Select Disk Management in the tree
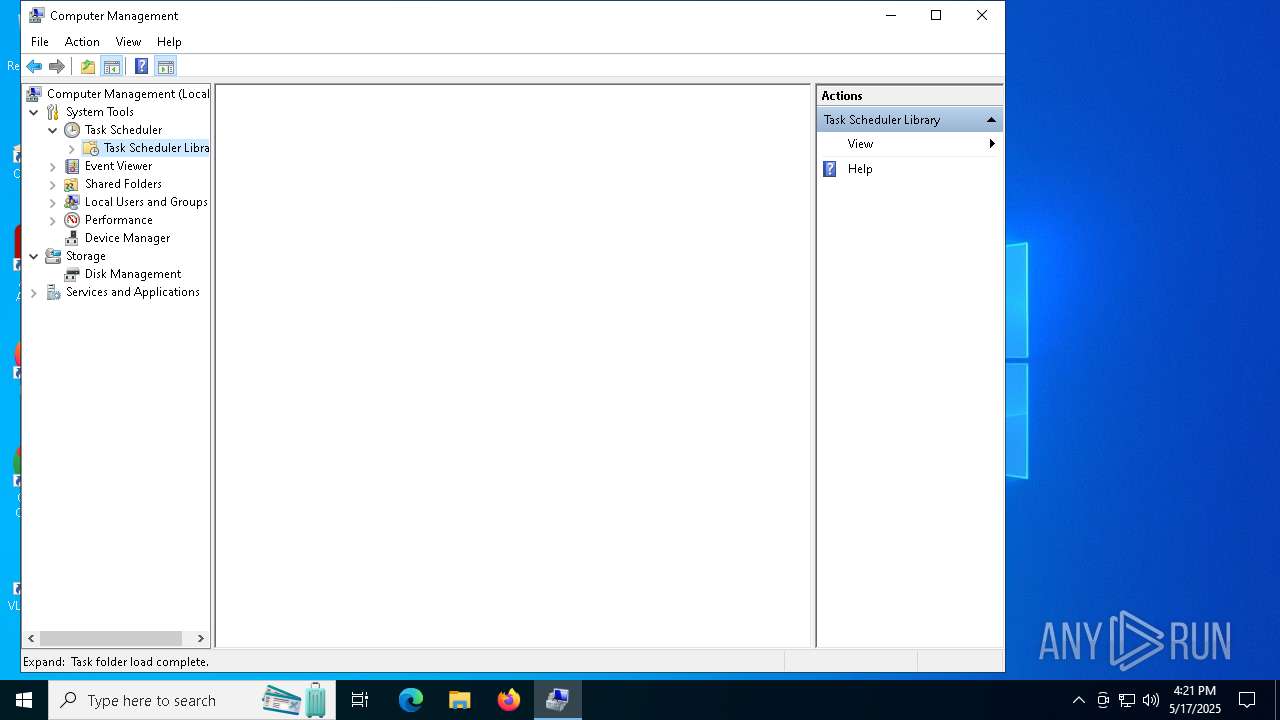This screenshot has height=720, width=1280. pyautogui.click(x=133, y=274)
